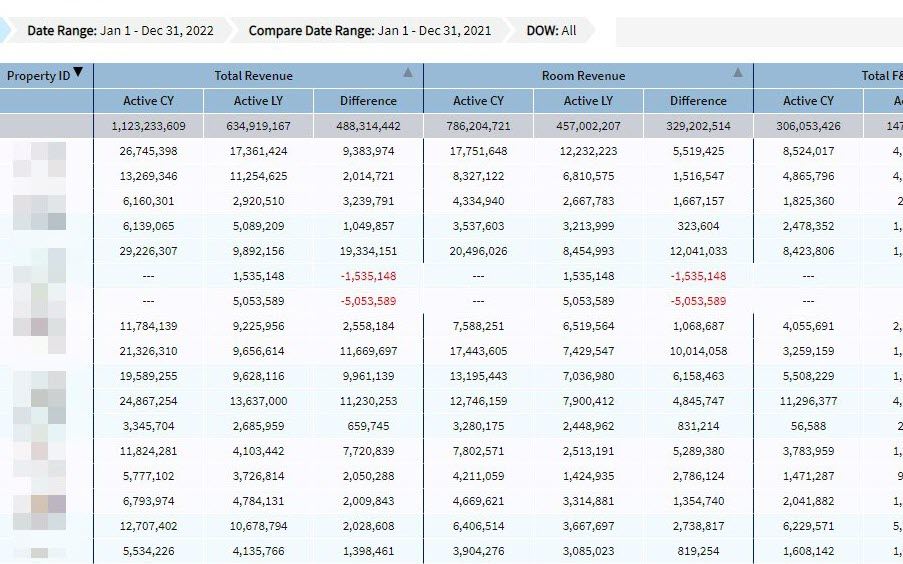903x564 pixels.
Task: Click the 29,226,307 Total Revenue cell
Action: pos(148,251)
